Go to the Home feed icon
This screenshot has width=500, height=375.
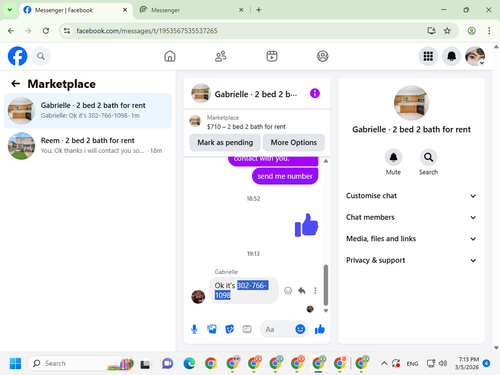click(x=170, y=56)
